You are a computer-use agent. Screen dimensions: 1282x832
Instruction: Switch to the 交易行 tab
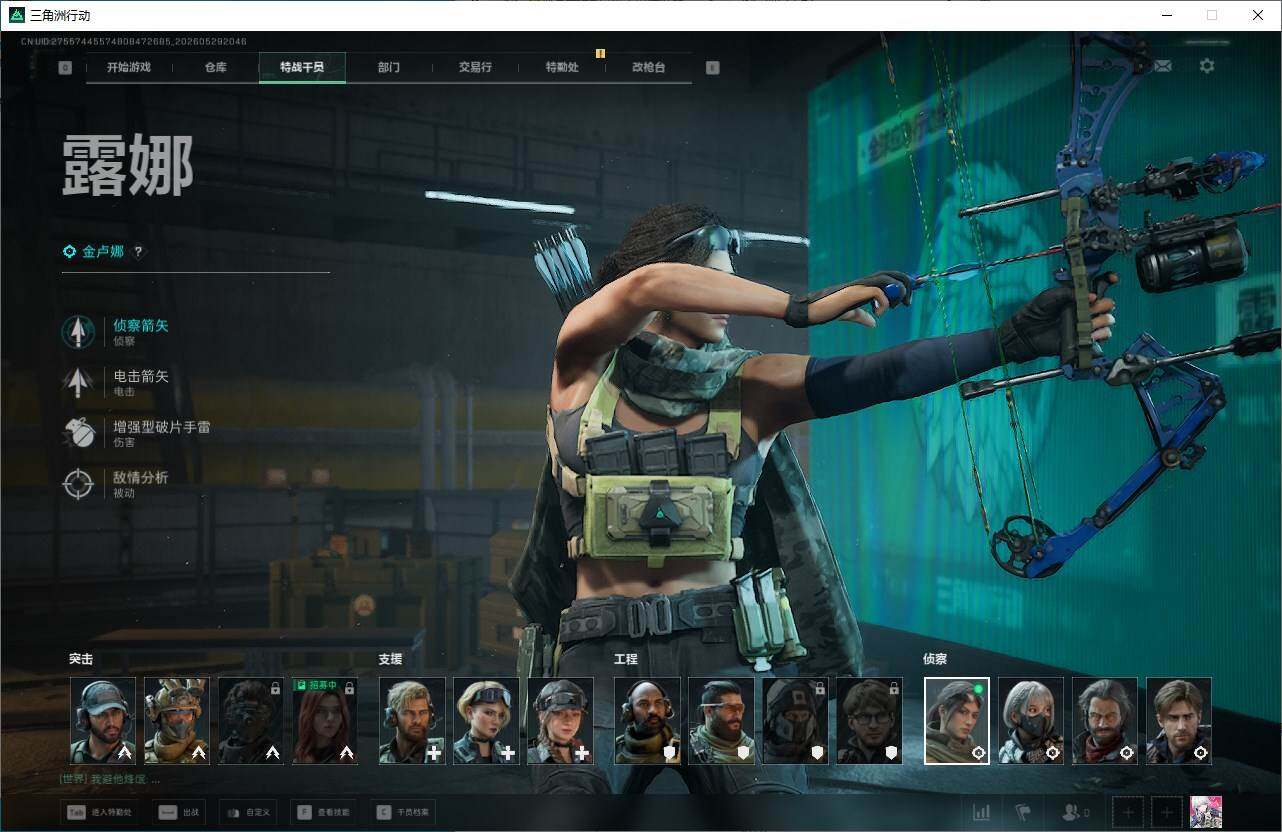coord(475,67)
